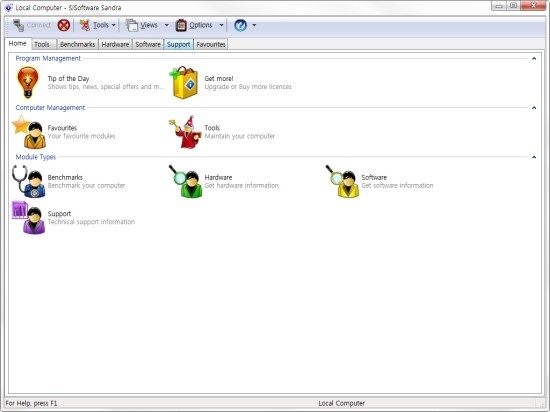Expand the Options dropdown arrow

pyautogui.click(x=221, y=25)
